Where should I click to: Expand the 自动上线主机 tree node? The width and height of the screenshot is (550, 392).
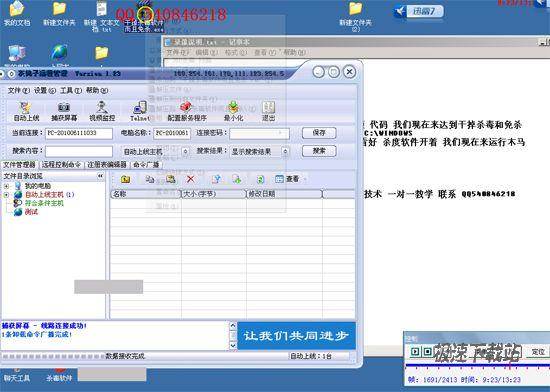[6, 195]
